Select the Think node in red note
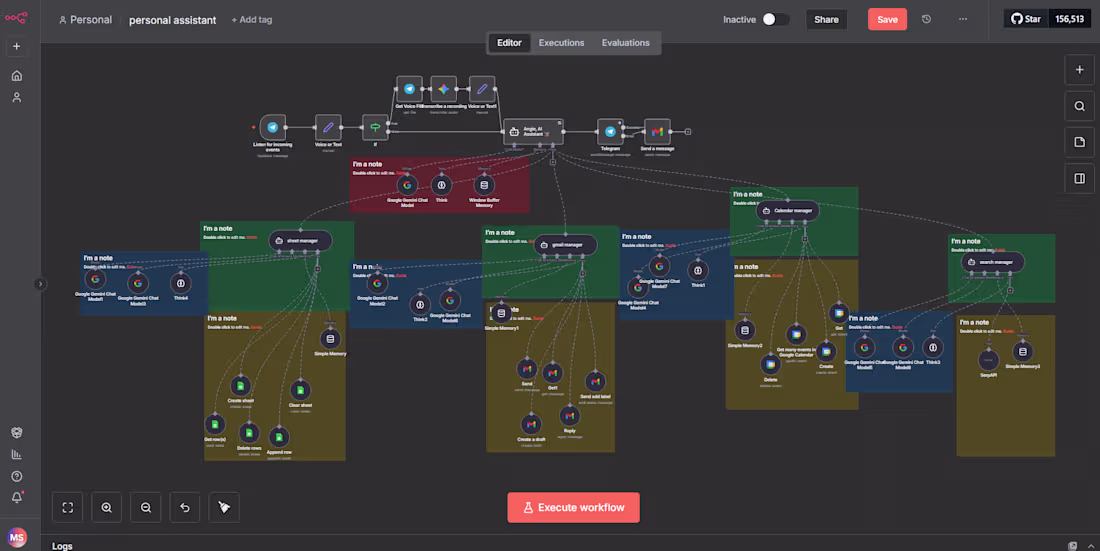 [x=441, y=185]
